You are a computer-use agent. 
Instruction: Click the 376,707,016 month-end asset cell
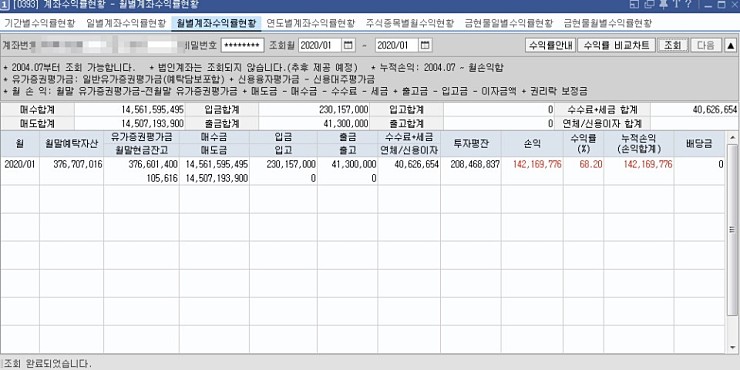click(x=71, y=165)
